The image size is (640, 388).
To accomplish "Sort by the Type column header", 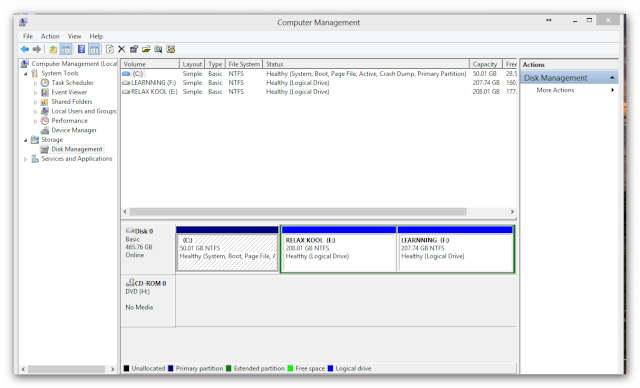I will 215,64.
